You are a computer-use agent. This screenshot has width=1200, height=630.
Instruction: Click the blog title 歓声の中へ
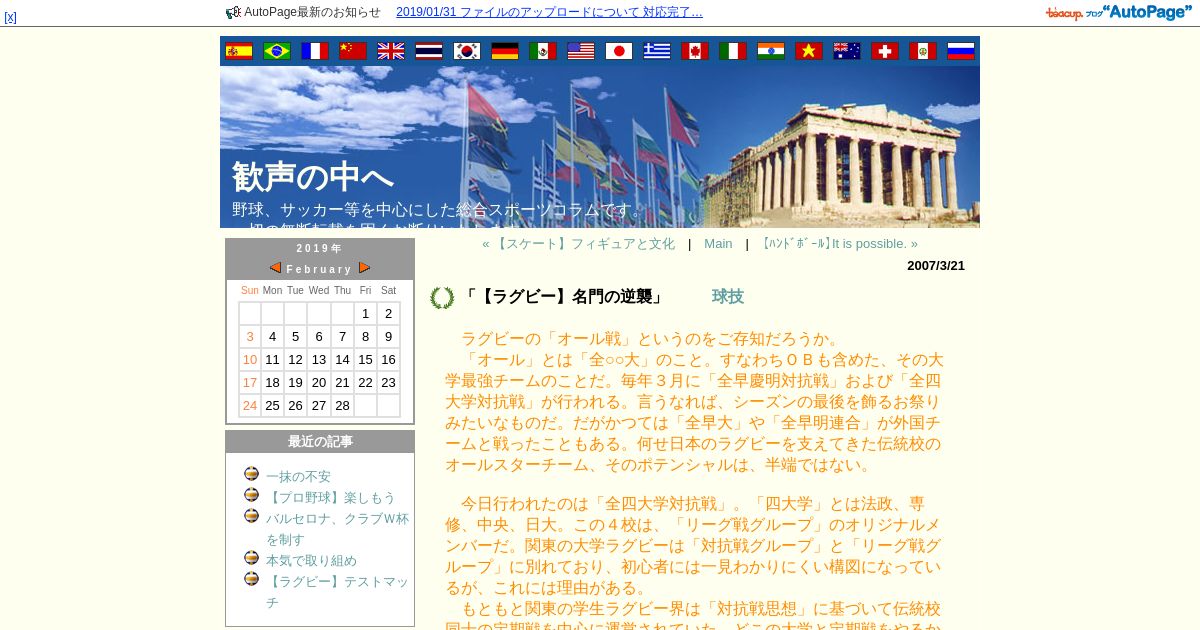point(313,177)
